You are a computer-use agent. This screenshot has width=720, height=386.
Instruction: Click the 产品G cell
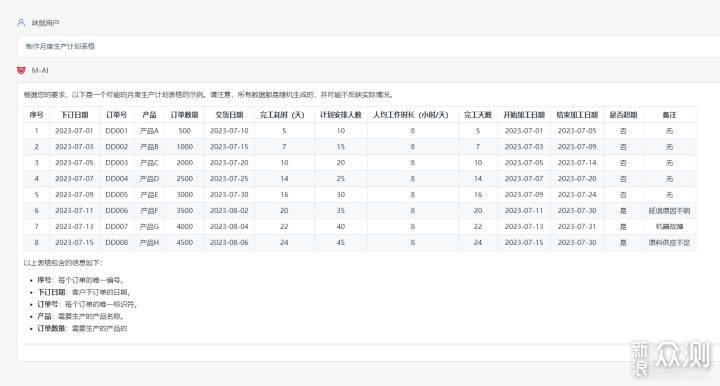[149, 226]
